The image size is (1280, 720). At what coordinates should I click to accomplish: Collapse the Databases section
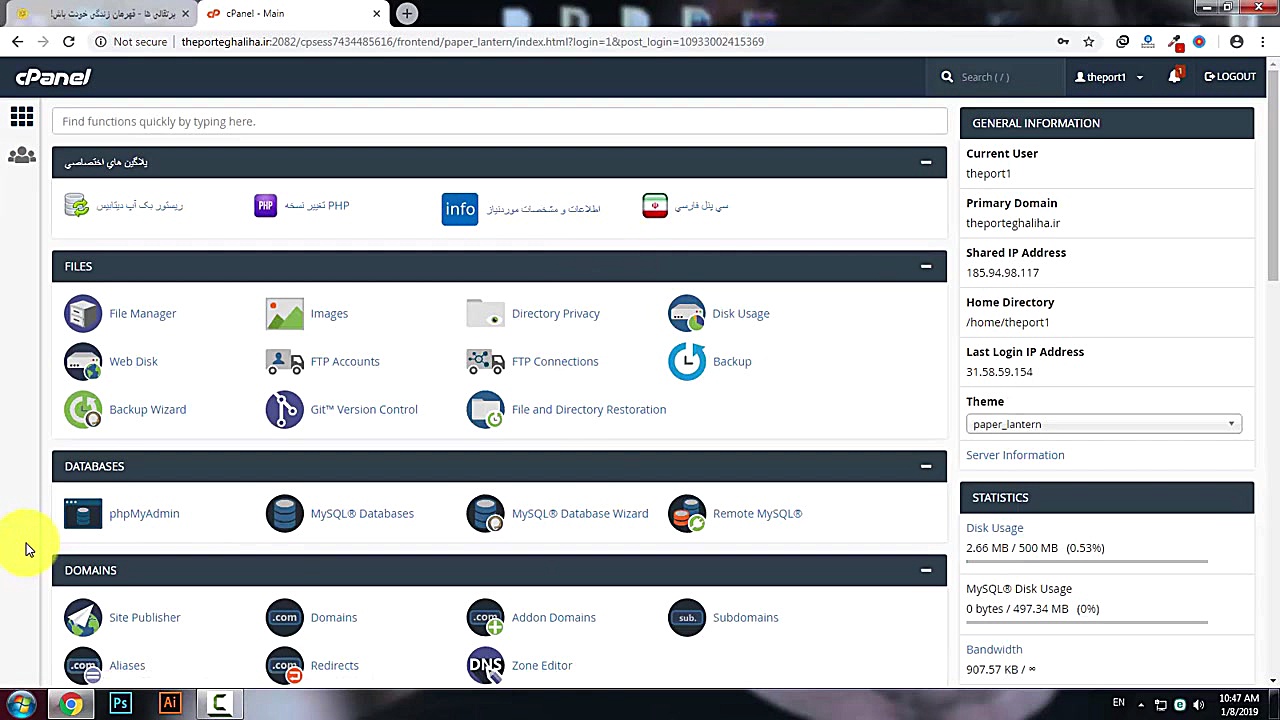pos(926,466)
